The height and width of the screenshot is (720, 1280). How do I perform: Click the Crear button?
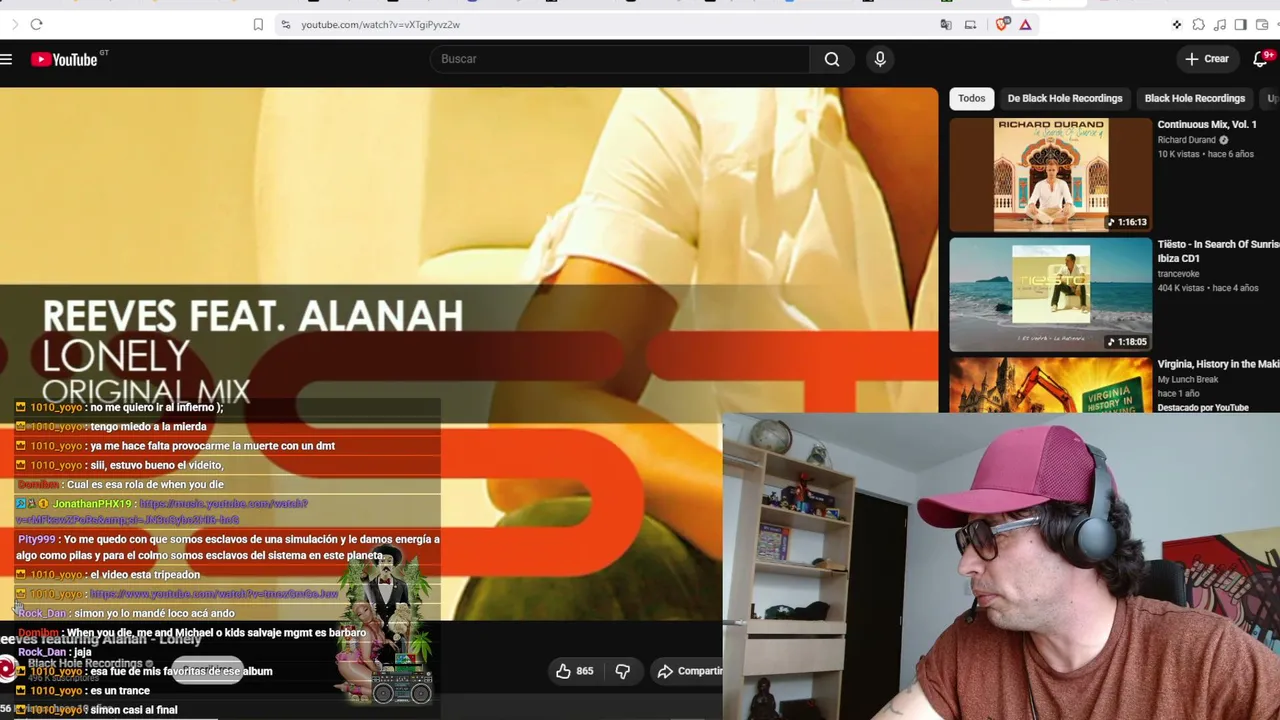tap(1207, 59)
